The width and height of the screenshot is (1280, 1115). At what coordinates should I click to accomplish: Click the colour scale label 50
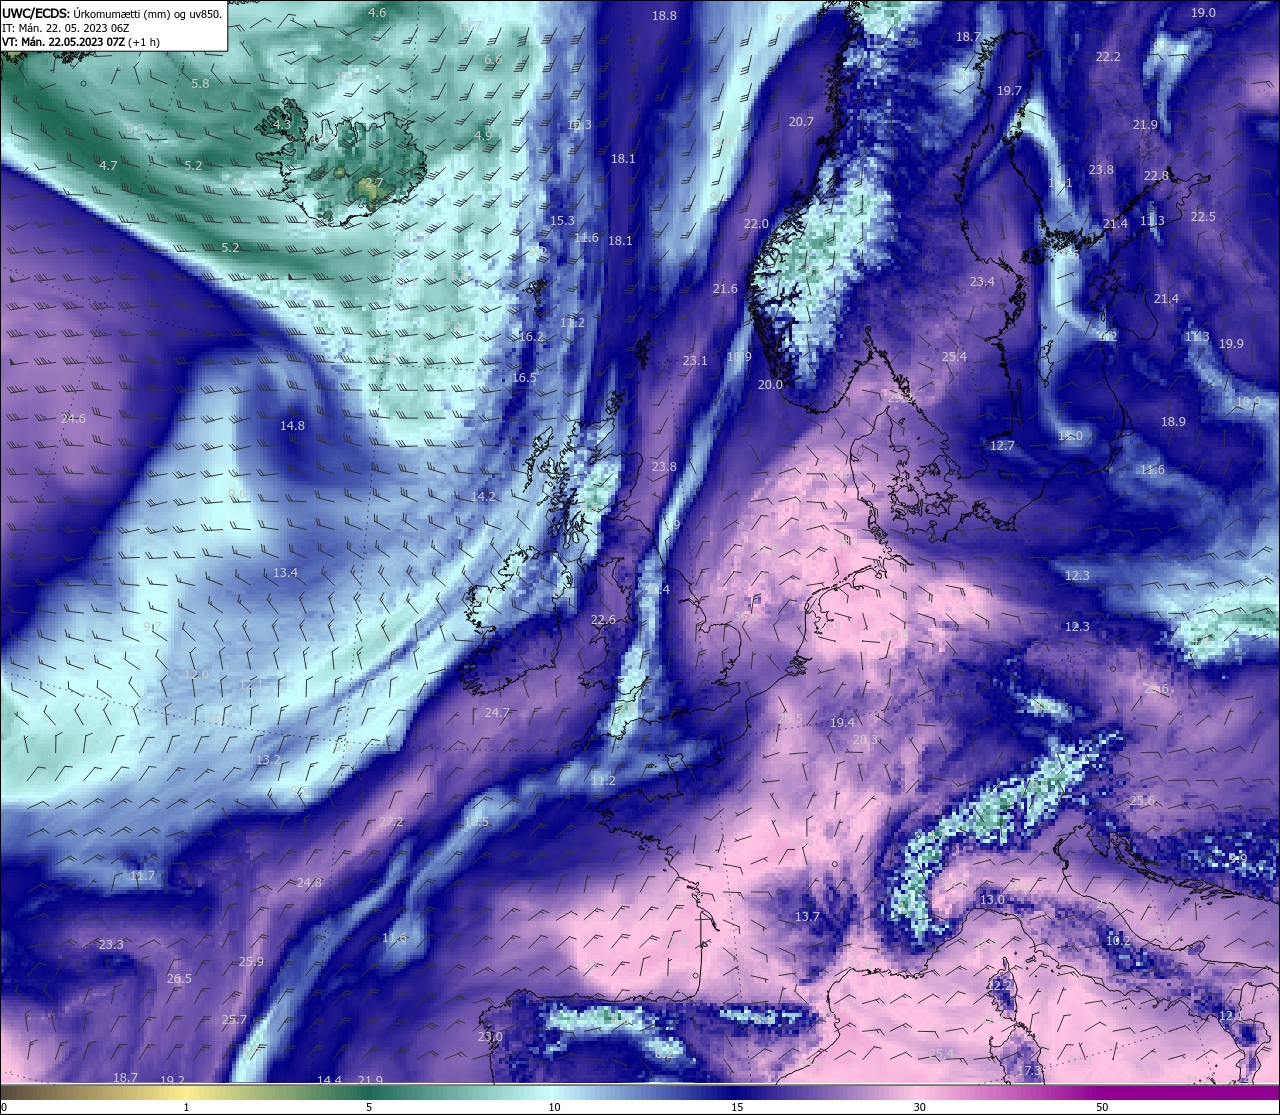click(x=1102, y=1107)
